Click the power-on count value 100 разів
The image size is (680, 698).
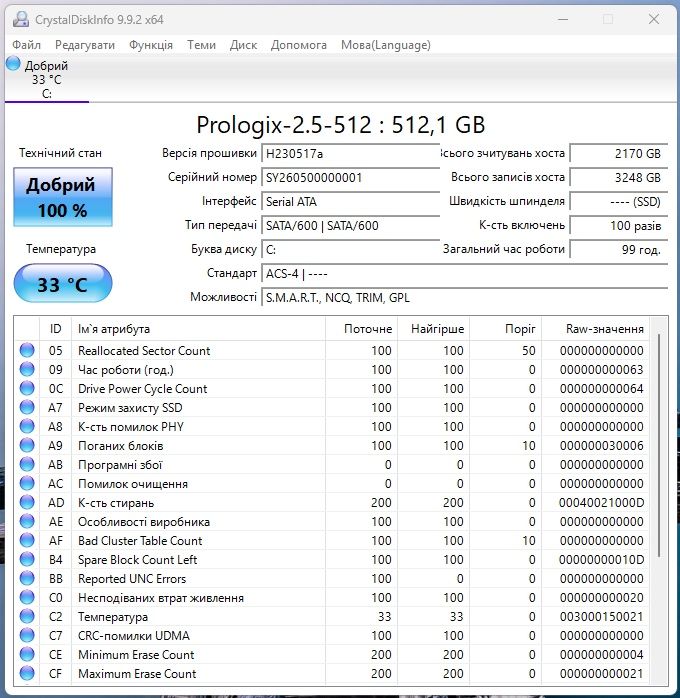619,226
